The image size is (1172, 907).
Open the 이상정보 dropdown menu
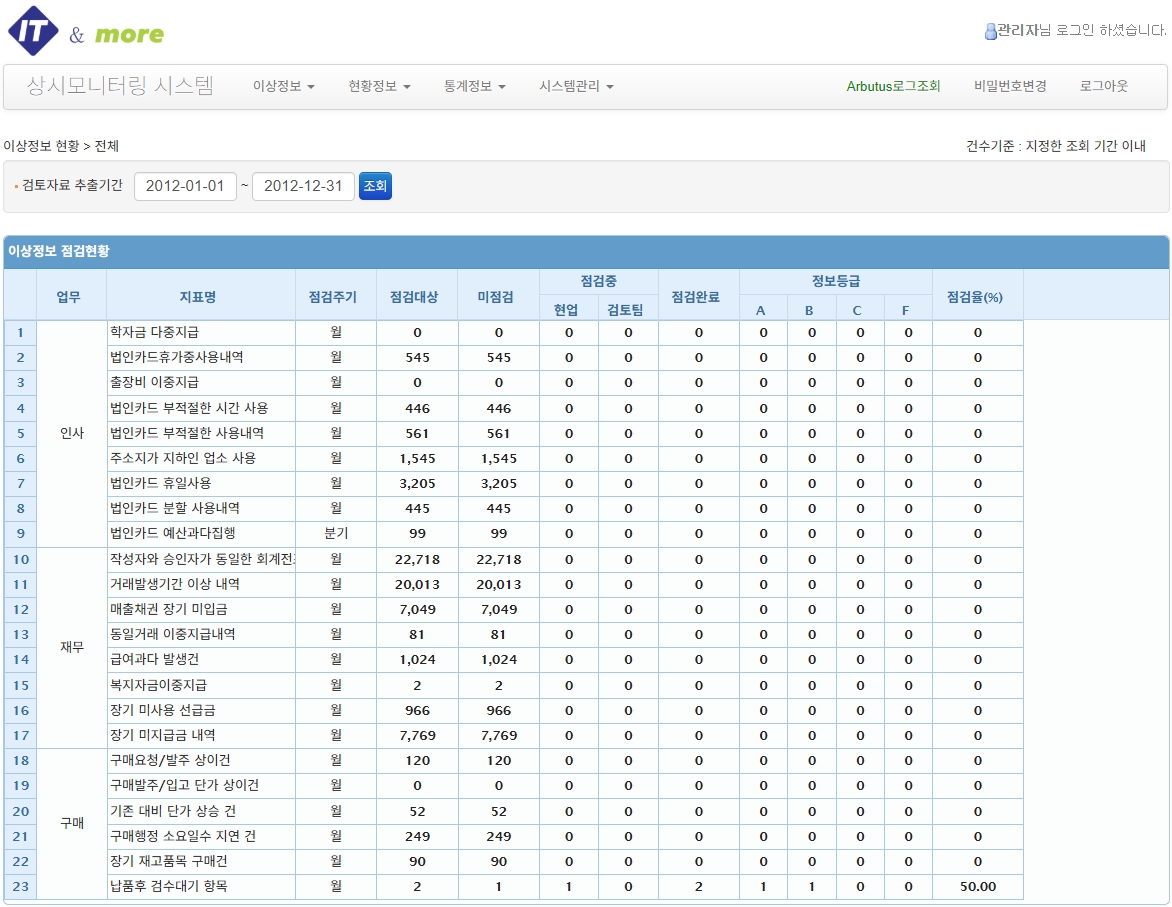[283, 87]
